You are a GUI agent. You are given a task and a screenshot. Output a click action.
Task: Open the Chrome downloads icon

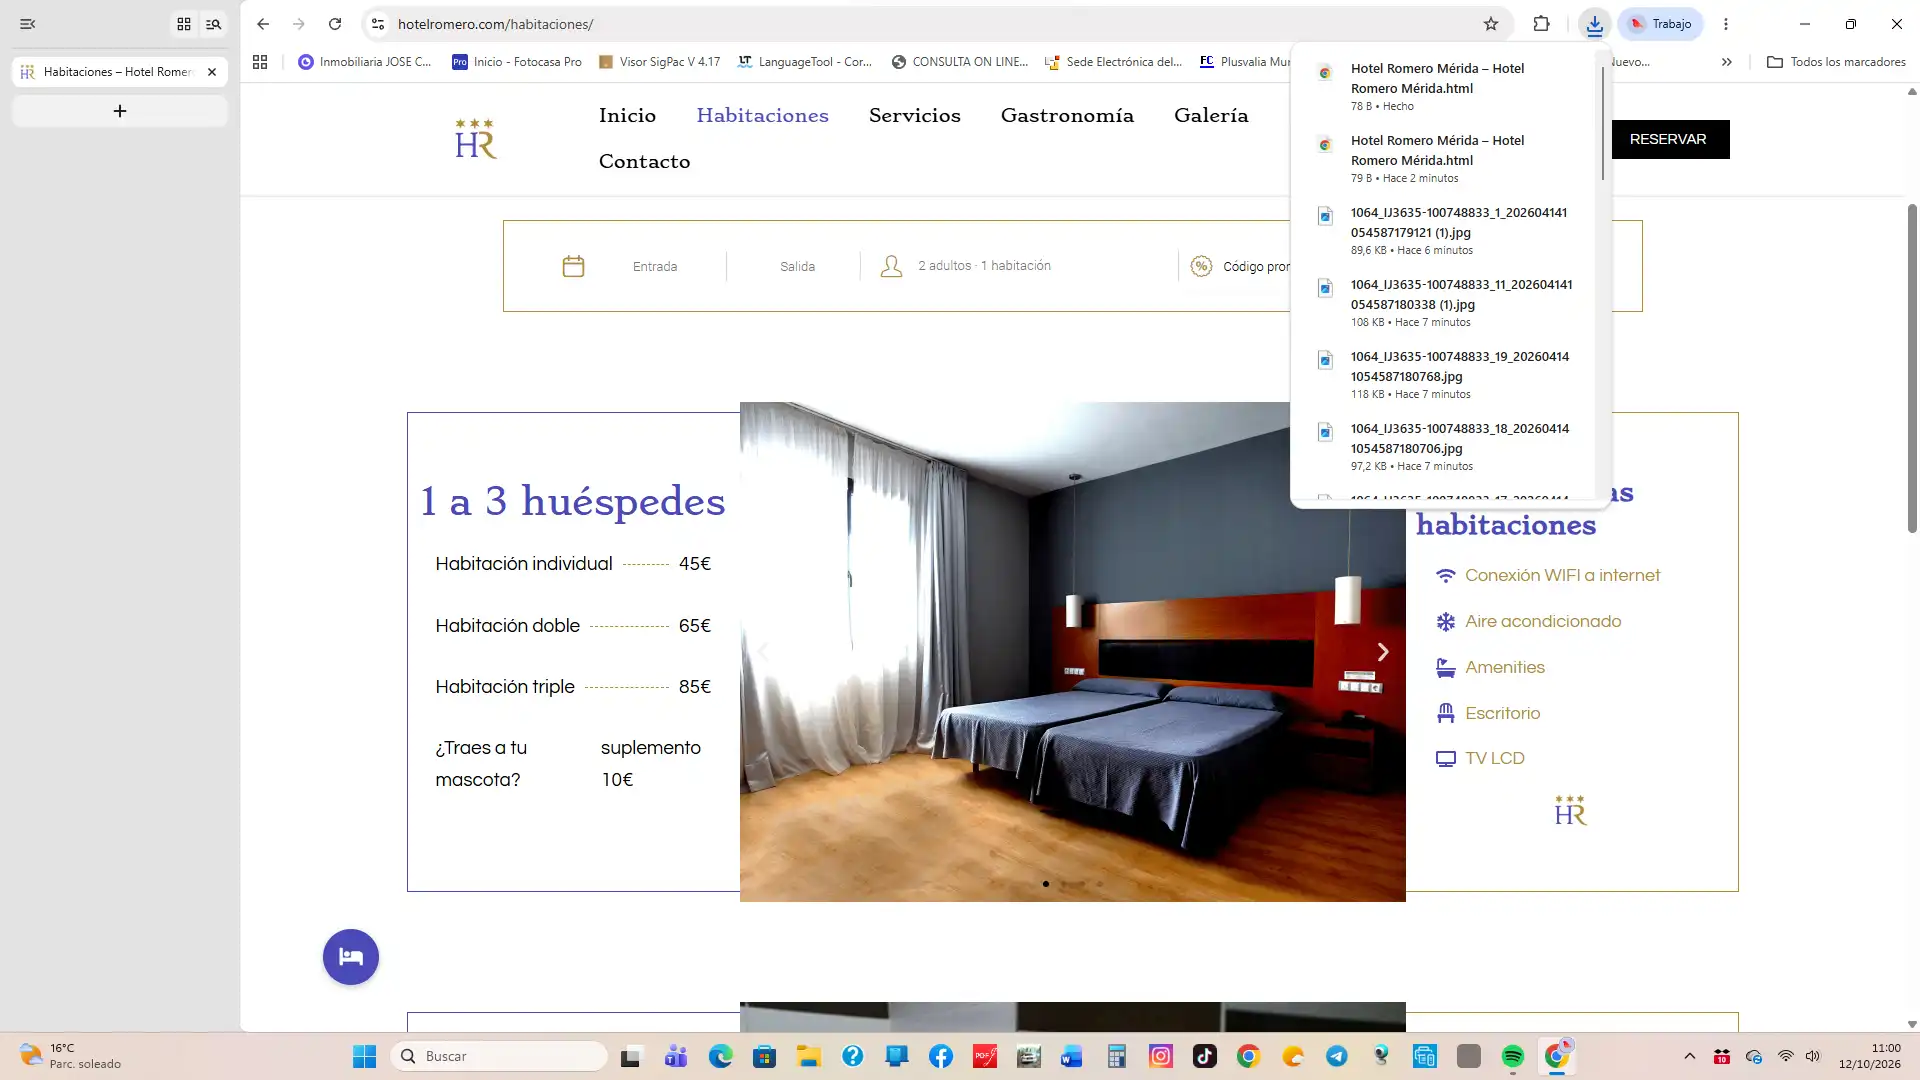pyautogui.click(x=1594, y=24)
